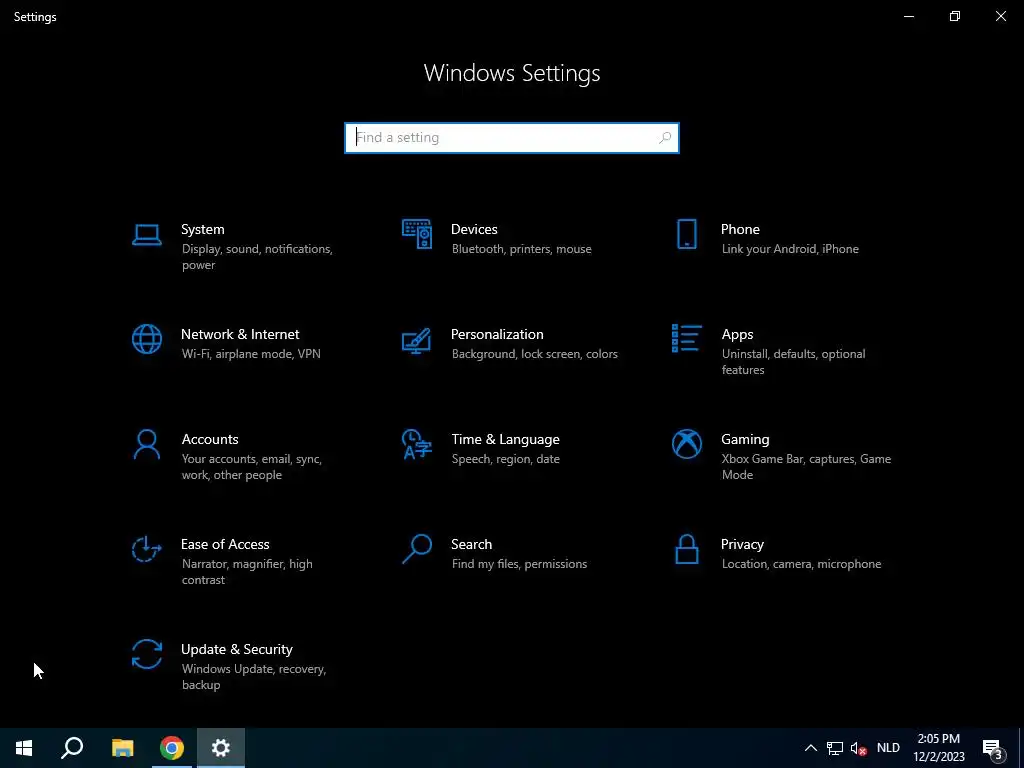The width and height of the screenshot is (1024, 768).
Task: Open the Privacy padlock icon
Action: click(686, 549)
